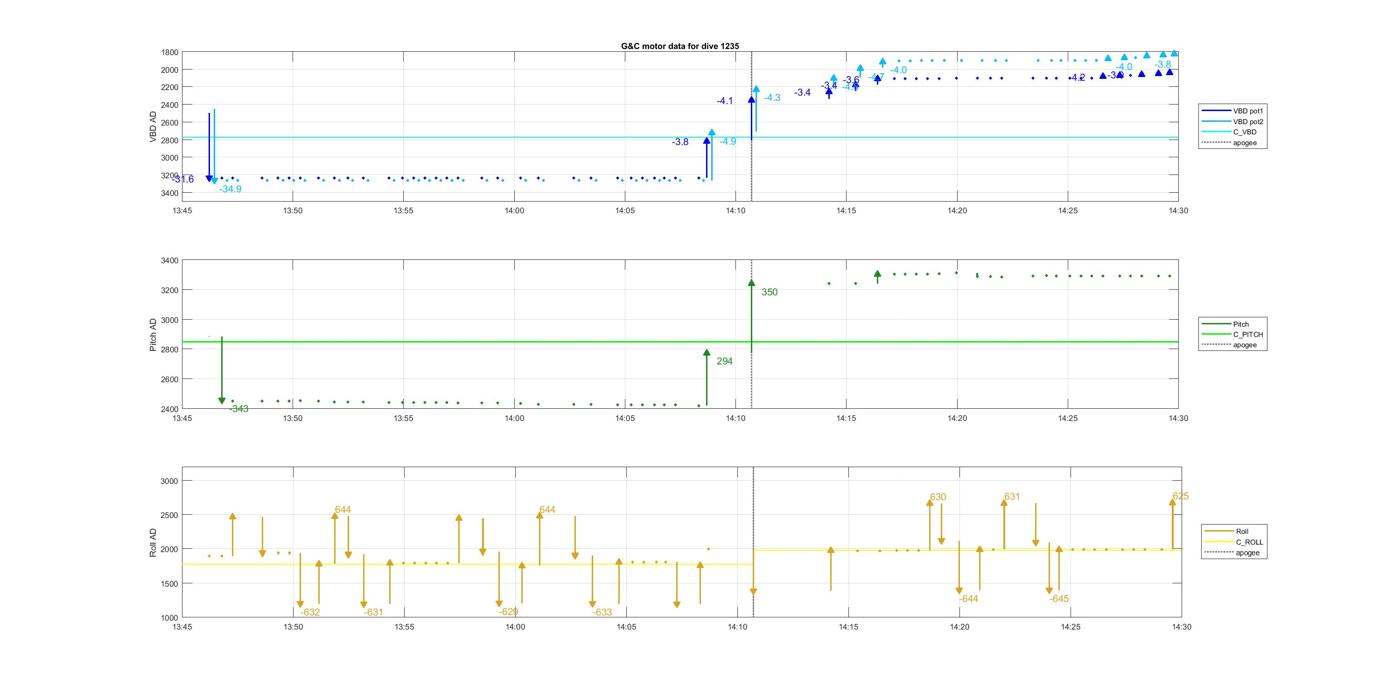This screenshot has width=1400, height=693.
Task: Click the "3400" tick on Pitch axis
Action: click(169, 261)
